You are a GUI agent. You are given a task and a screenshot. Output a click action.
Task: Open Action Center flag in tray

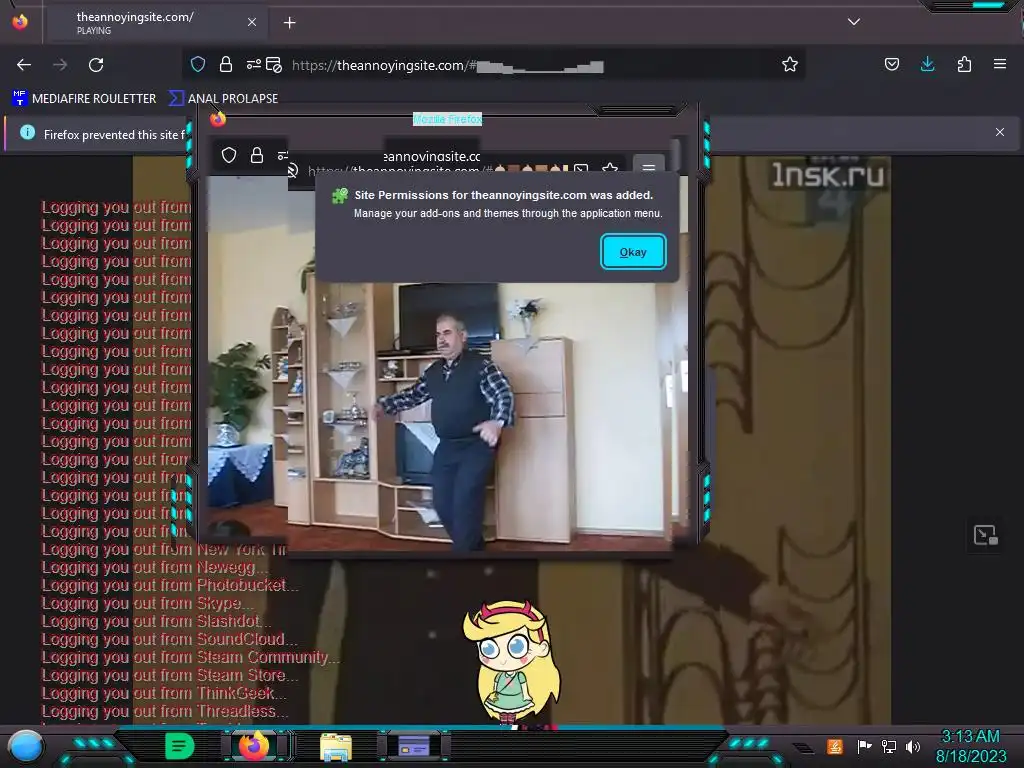[x=864, y=746]
